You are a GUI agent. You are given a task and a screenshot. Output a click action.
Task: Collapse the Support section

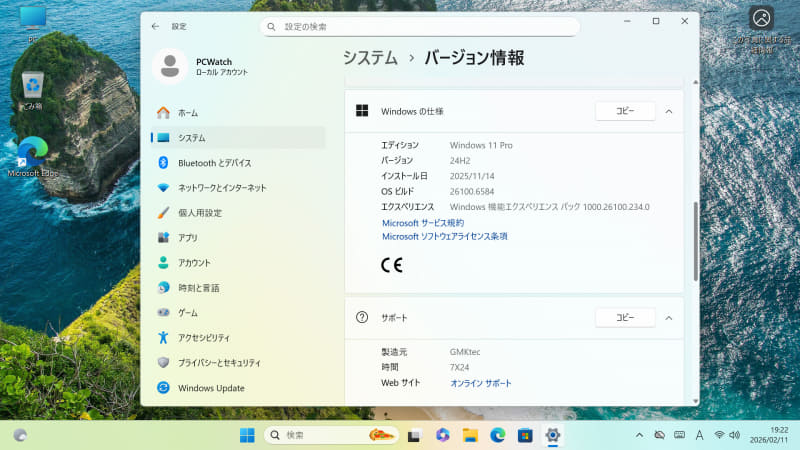(669, 318)
